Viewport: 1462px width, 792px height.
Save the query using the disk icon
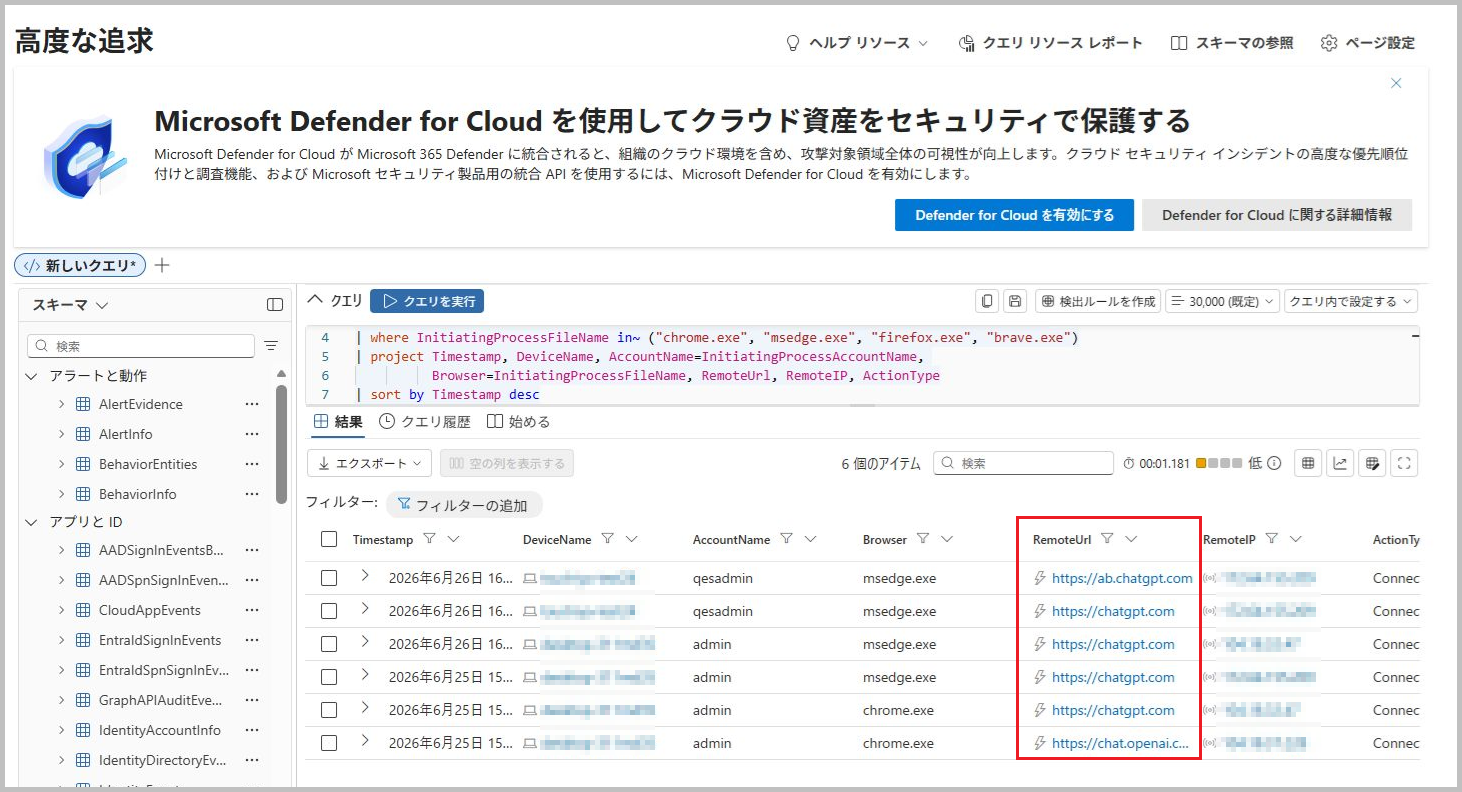pos(1015,301)
